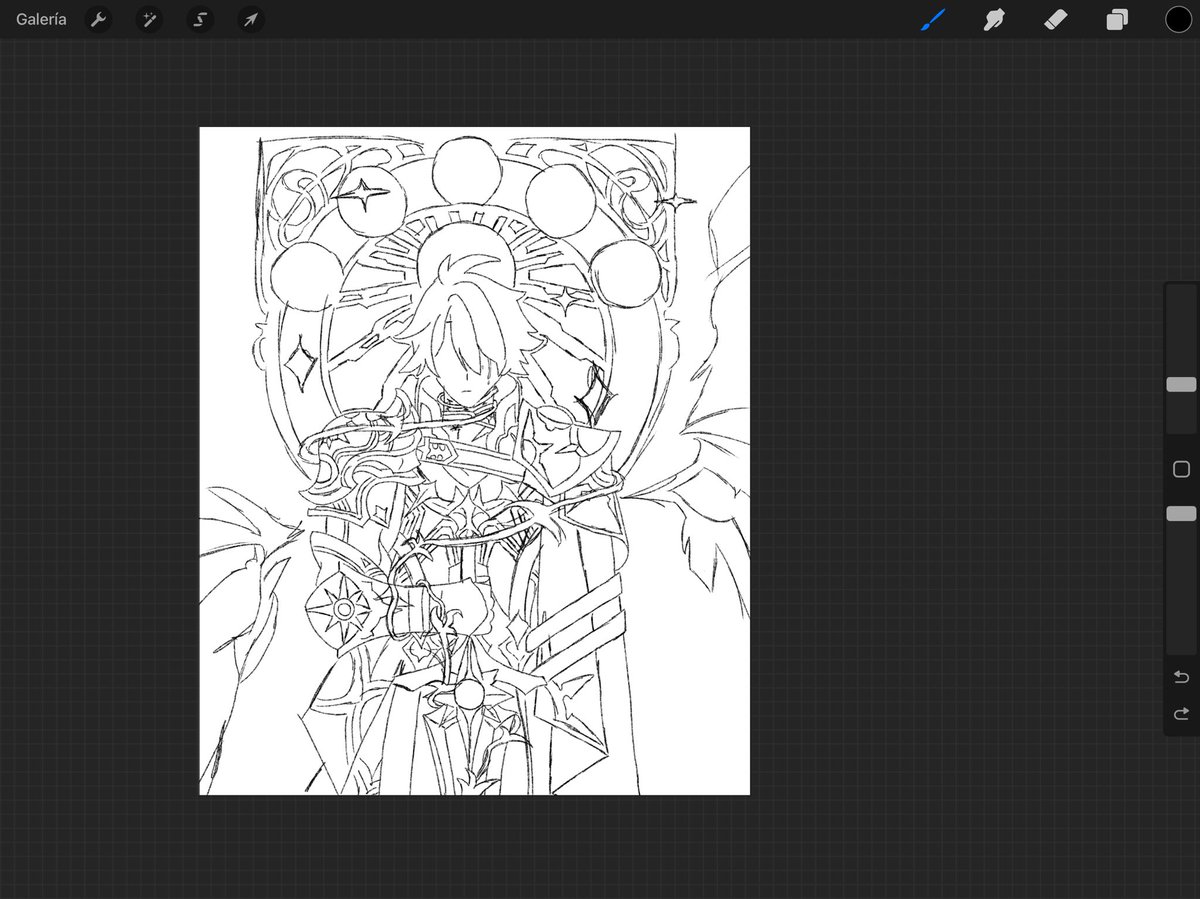
Task: Open the color panel via the black swatch
Action: [x=1179, y=19]
